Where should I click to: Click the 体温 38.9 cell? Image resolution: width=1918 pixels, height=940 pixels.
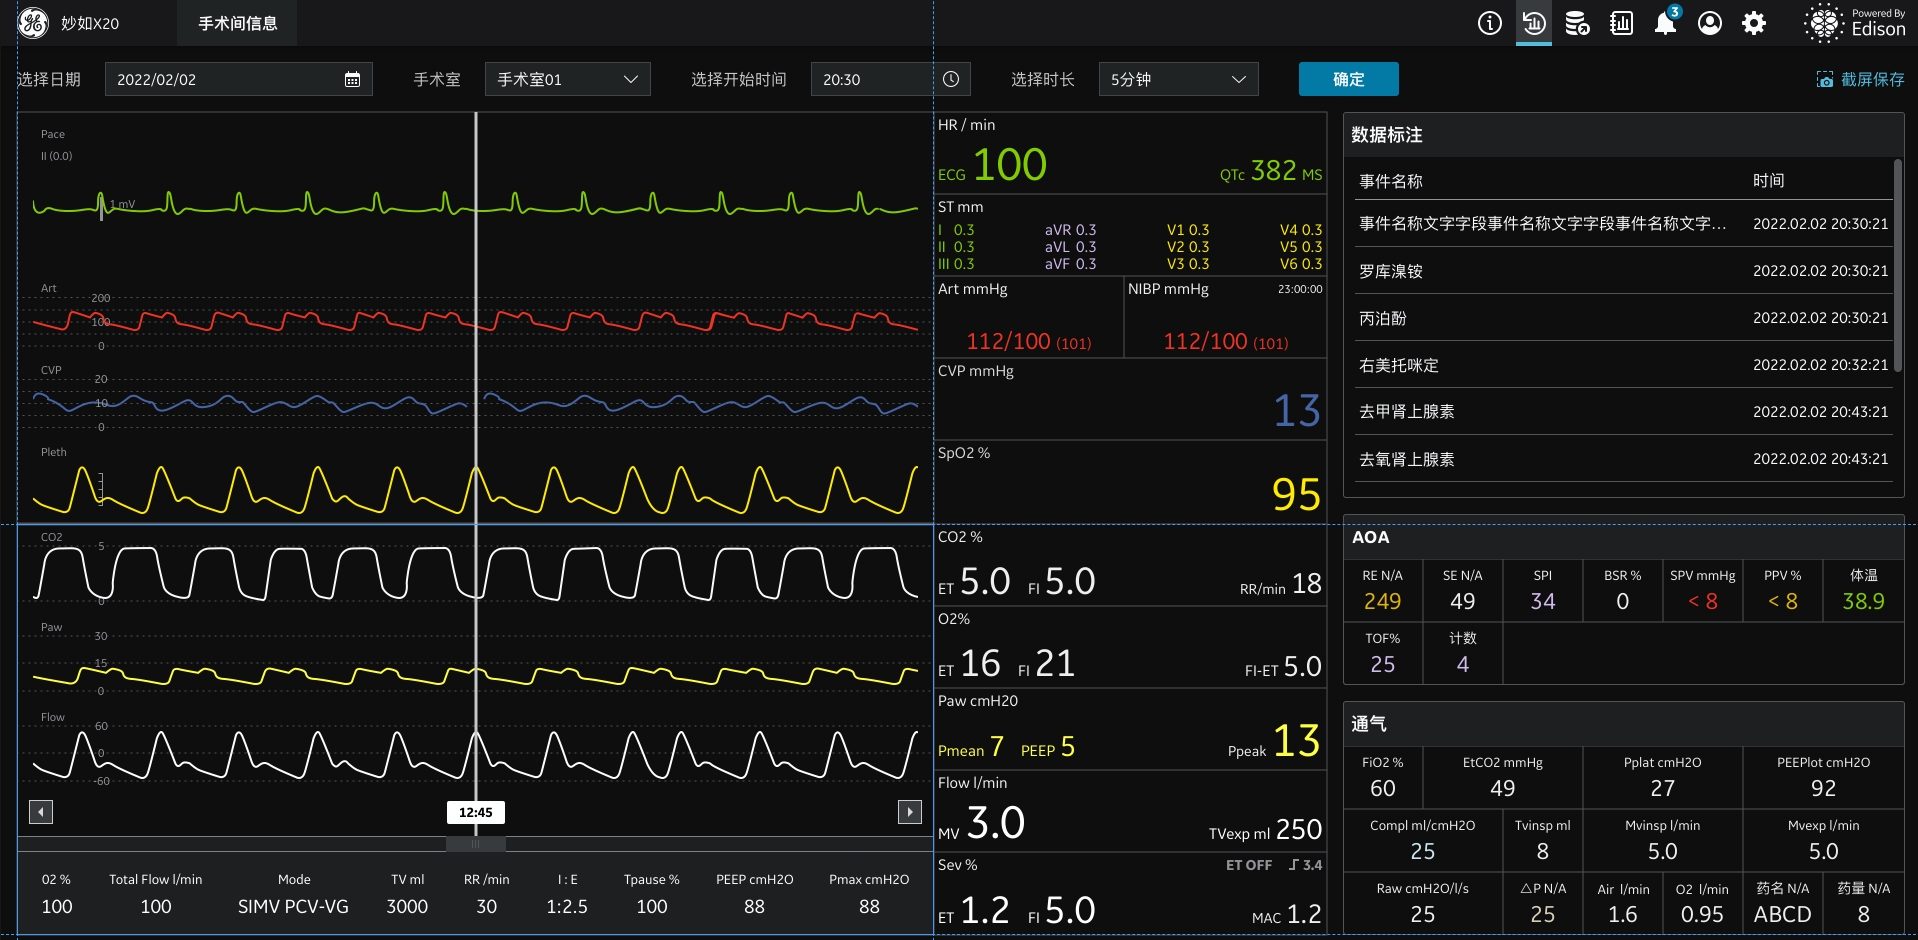1864,590
